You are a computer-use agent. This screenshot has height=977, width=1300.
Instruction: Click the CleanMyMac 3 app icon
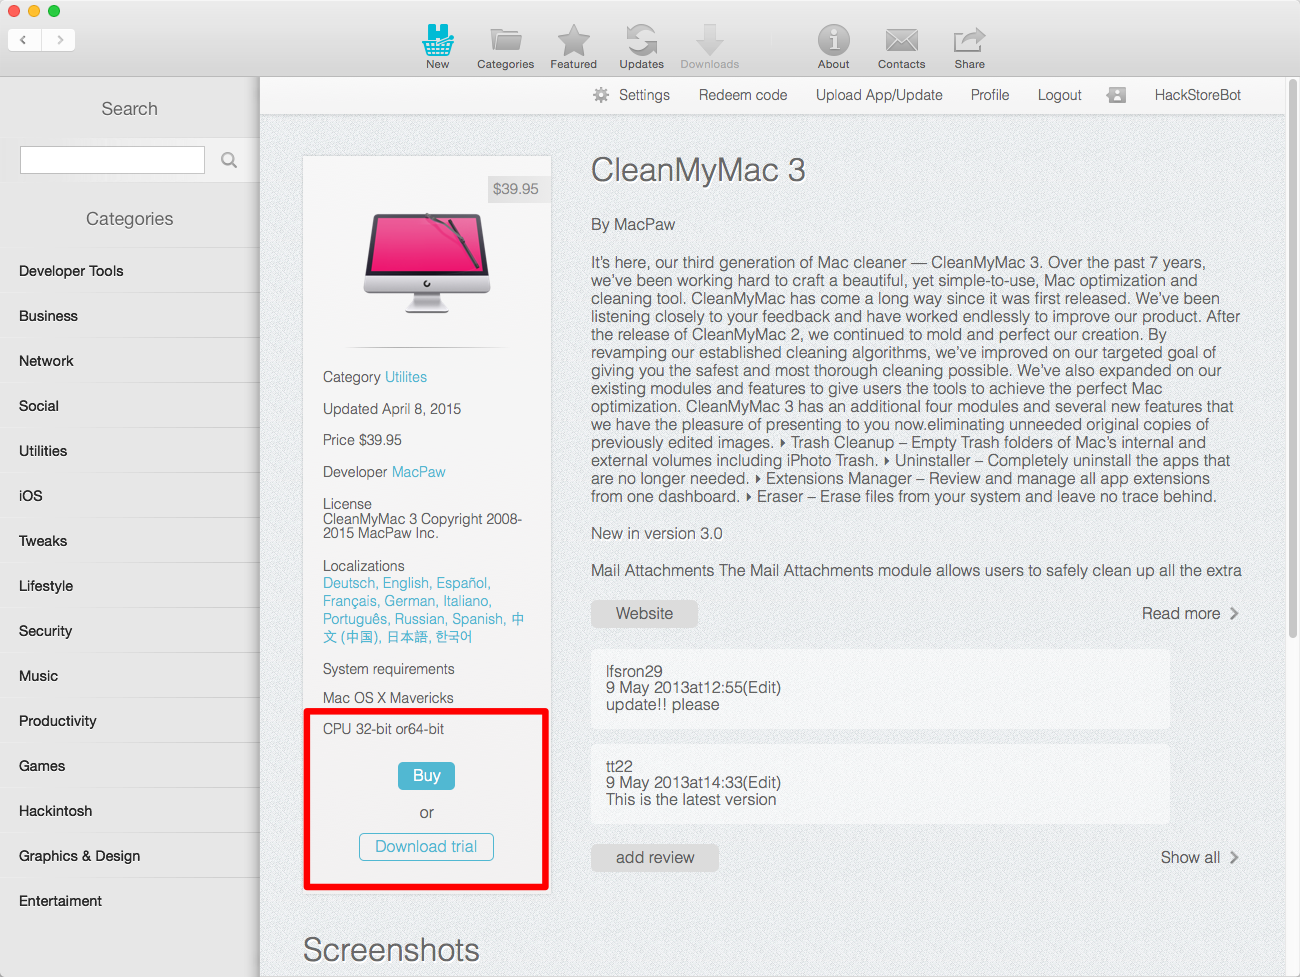click(x=427, y=262)
